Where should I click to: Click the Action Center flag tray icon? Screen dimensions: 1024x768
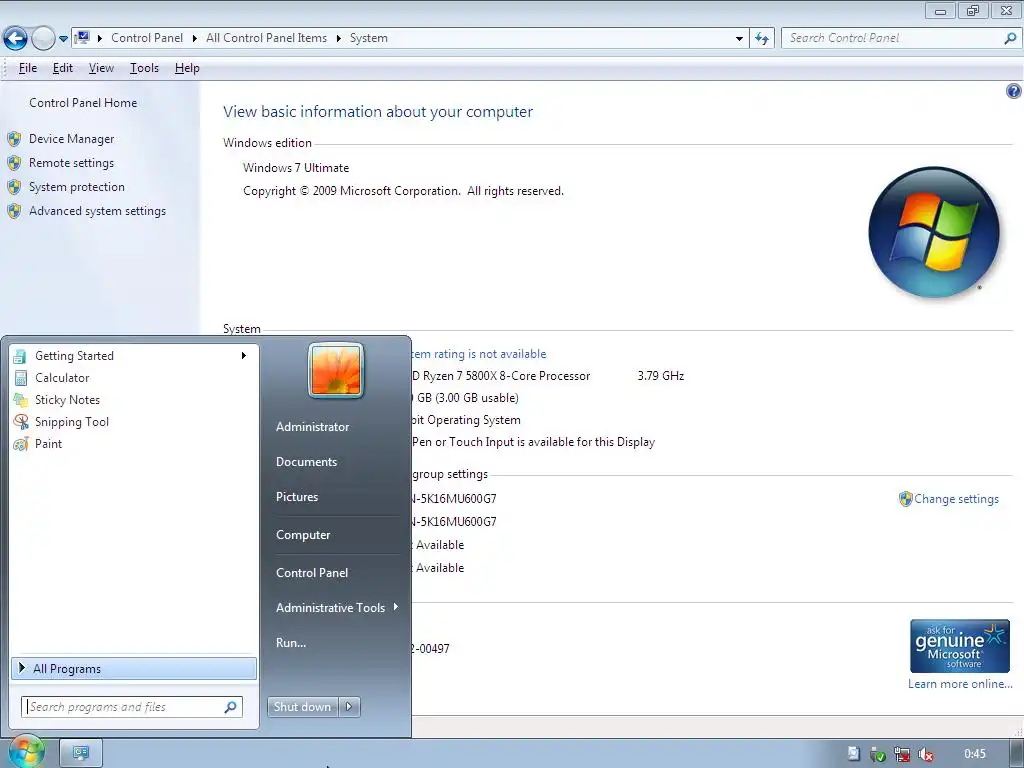coord(854,754)
